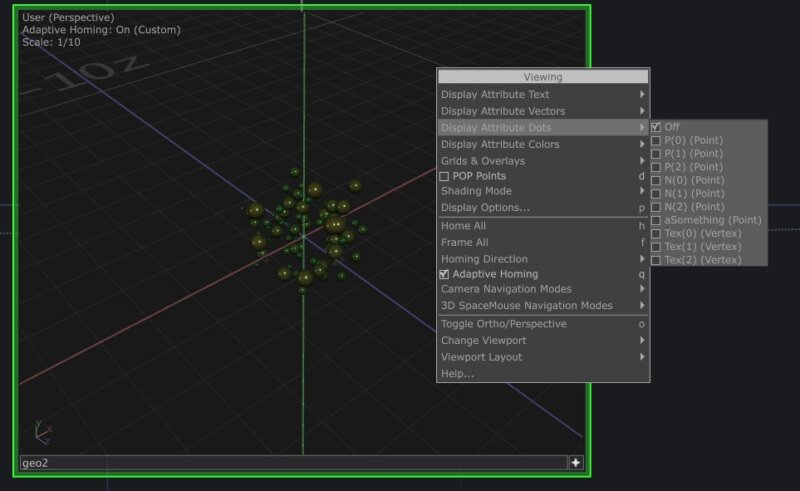The image size is (800, 491).
Task: Click the XYZ axis gizmo in viewport corner
Action: tap(42, 430)
